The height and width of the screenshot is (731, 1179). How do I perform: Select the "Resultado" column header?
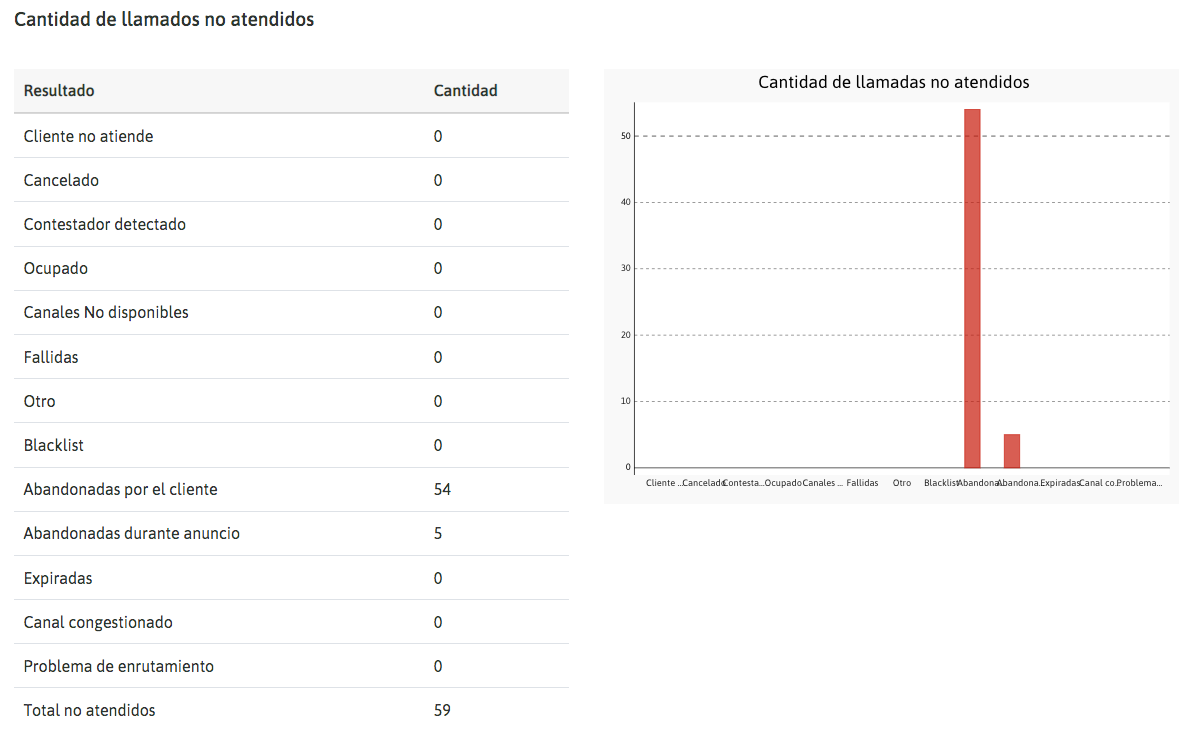pyautogui.click(x=59, y=91)
